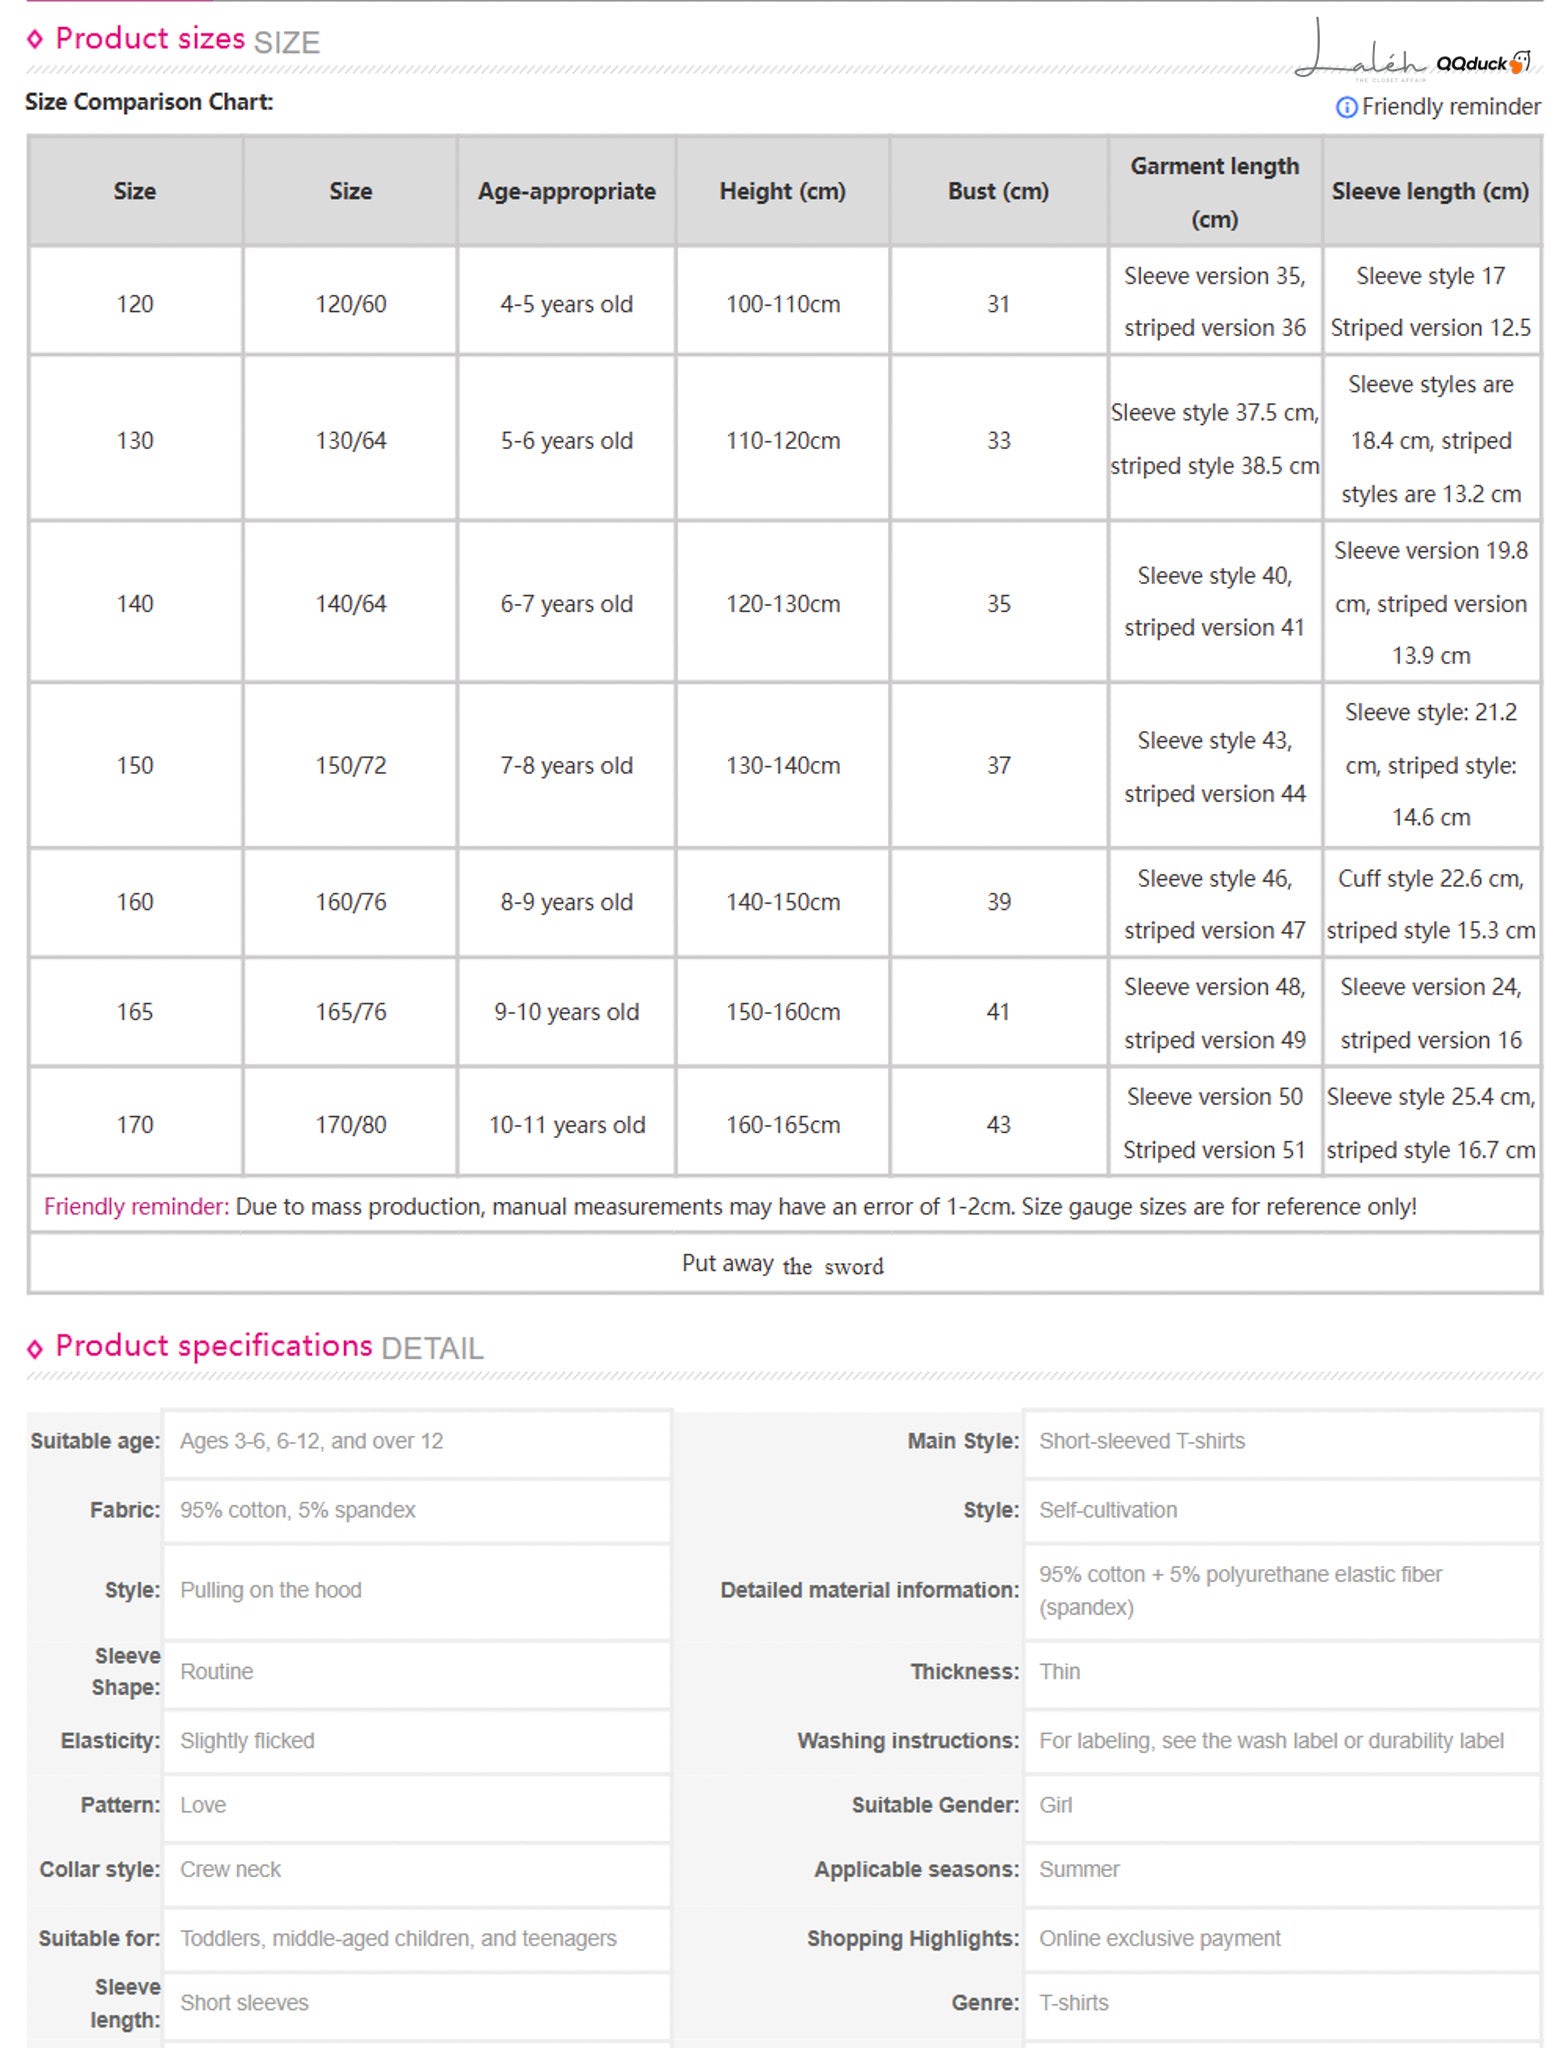Select the Product sizes SIZE heading
Viewport: 1563px width, 2048px height.
point(187,40)
